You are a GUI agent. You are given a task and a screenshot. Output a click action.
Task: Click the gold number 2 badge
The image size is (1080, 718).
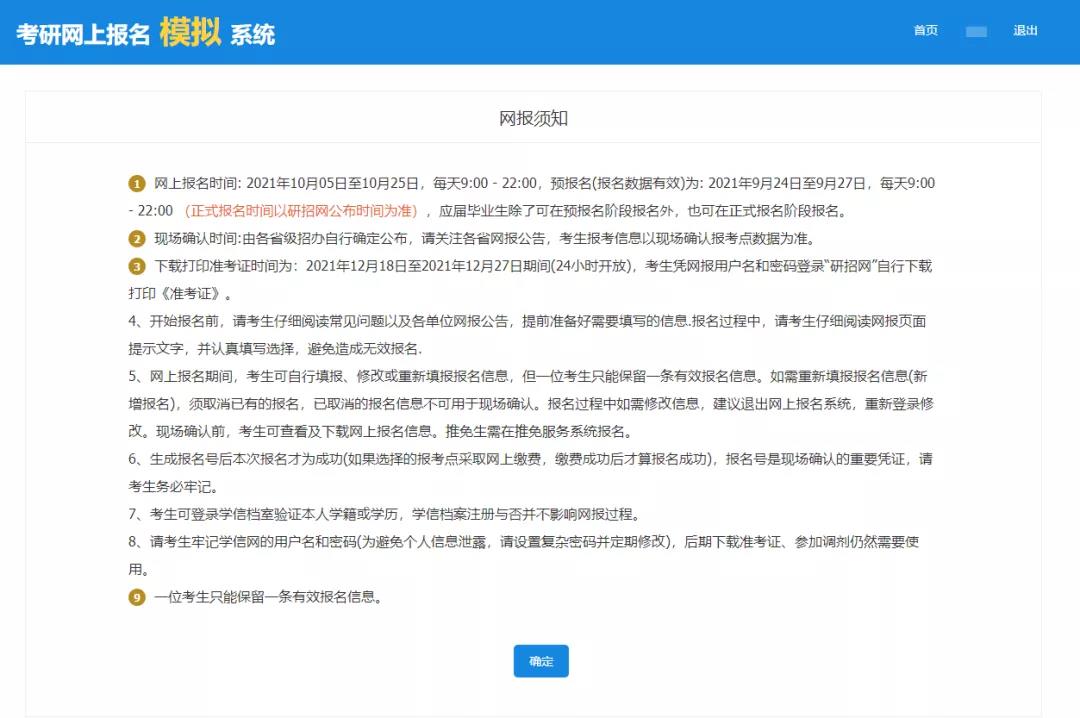point(137,239)
